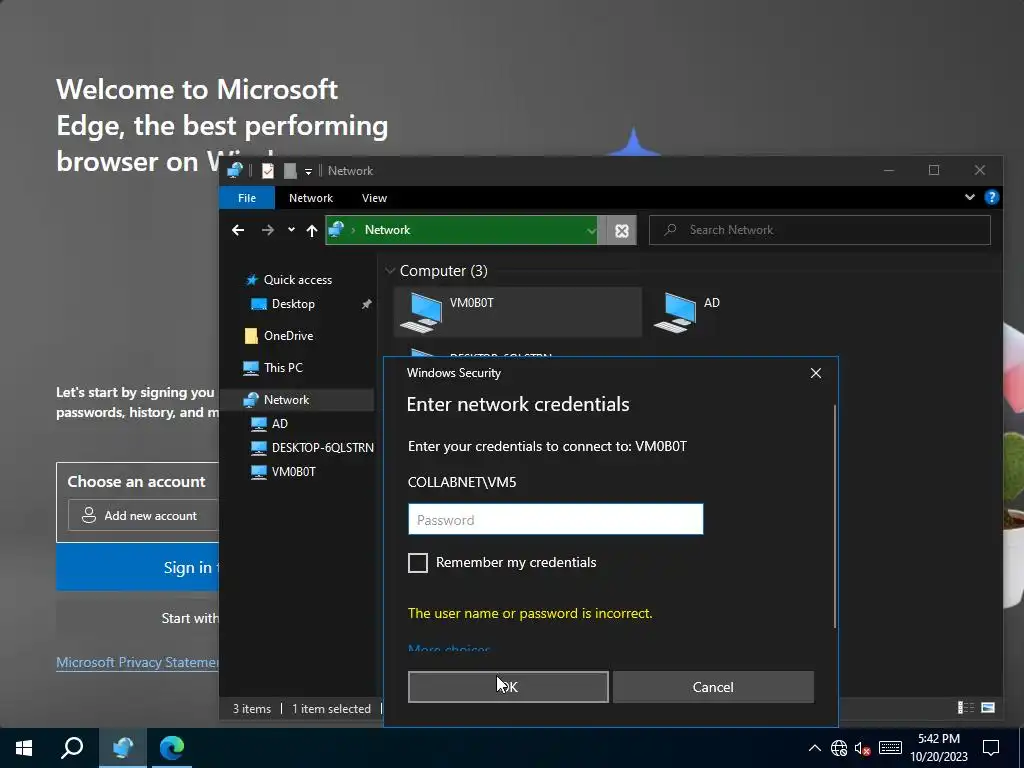This screenshot has width=1024, height=768.
Task: Open the View ribbon tab
Action: [x=374, y=198]
